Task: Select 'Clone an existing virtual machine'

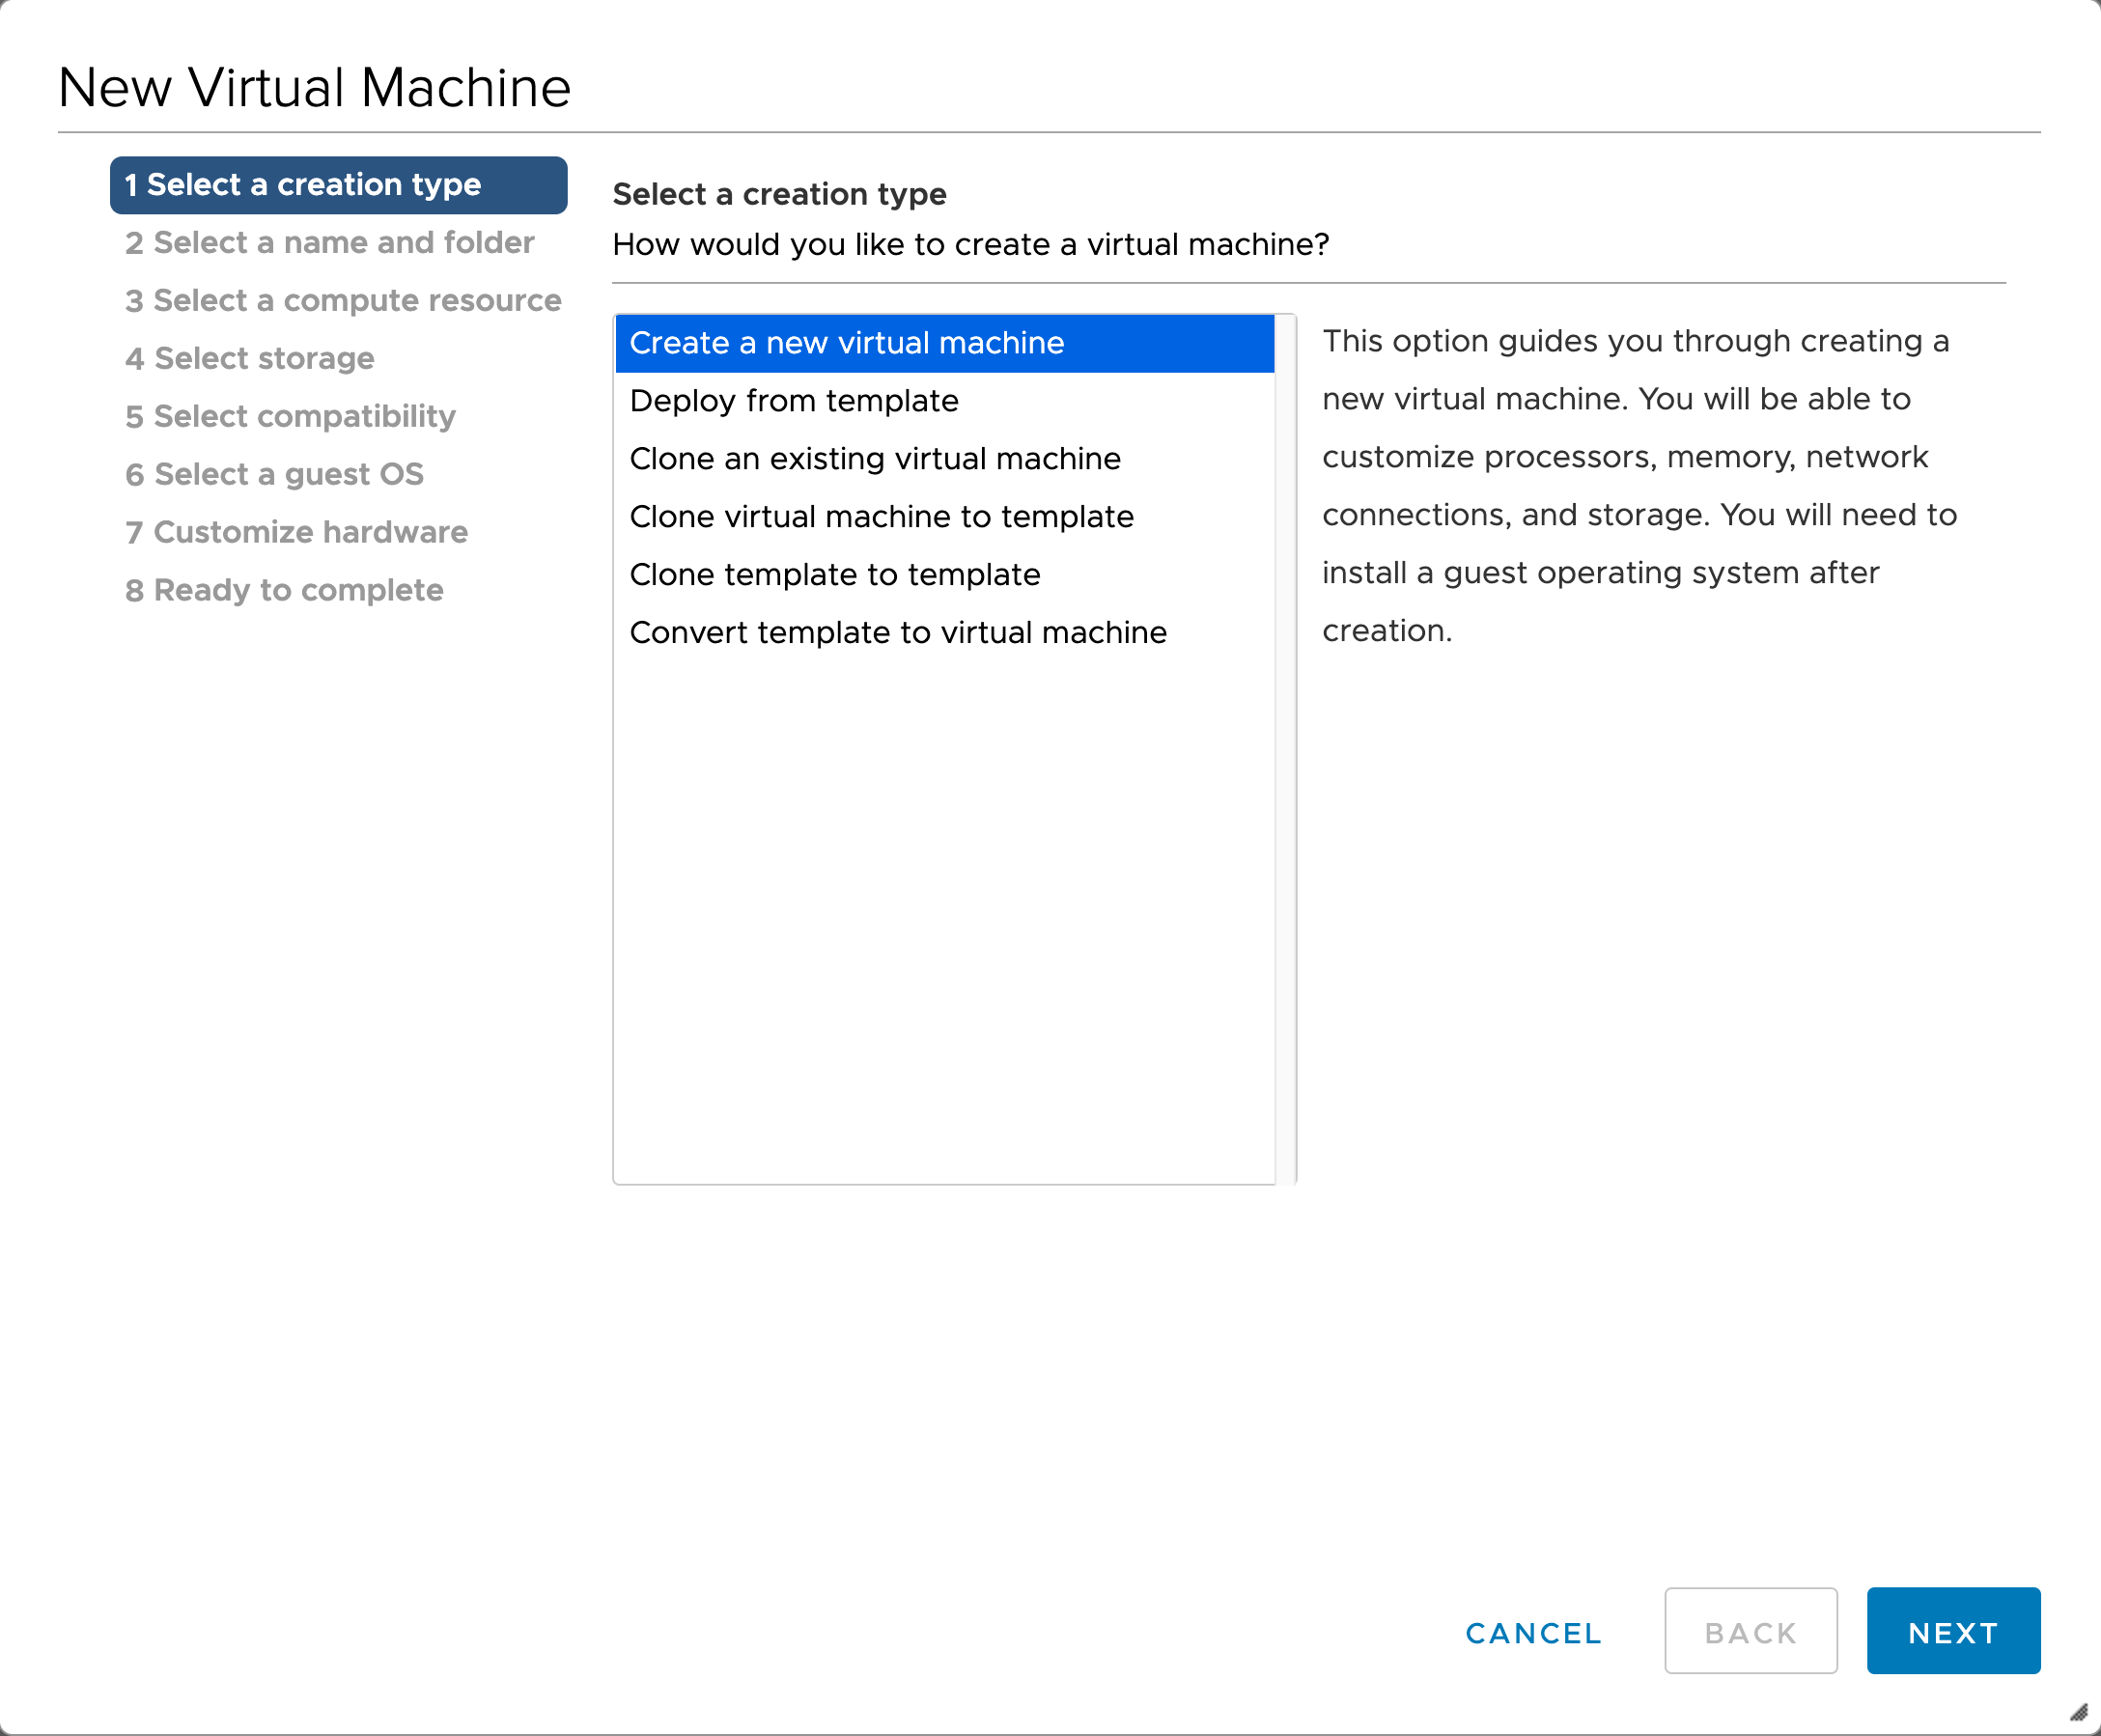Action: [x=876, y=459]
